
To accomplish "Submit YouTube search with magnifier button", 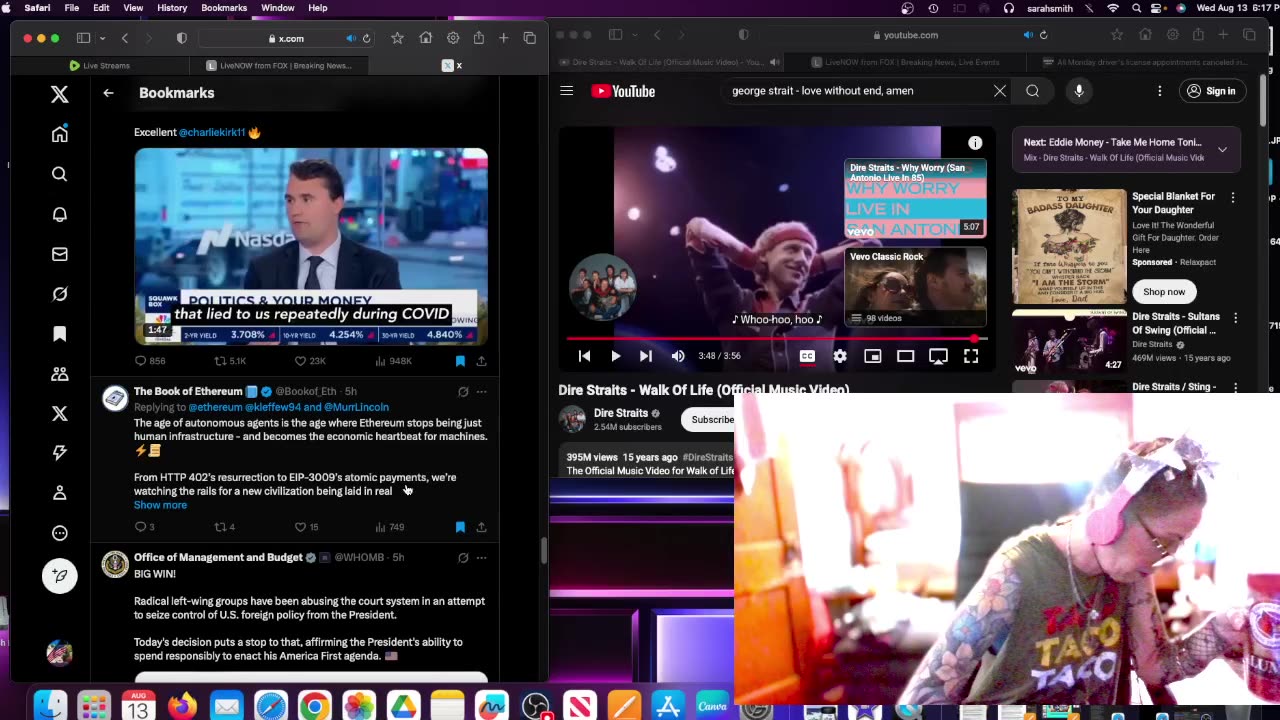I will (1032, 91).
